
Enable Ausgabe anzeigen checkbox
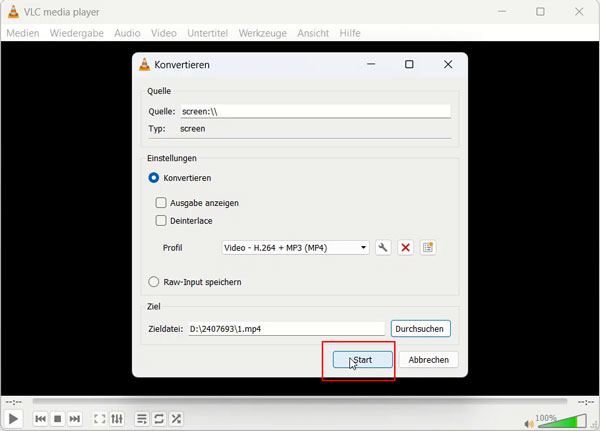(x=161, y=202)
